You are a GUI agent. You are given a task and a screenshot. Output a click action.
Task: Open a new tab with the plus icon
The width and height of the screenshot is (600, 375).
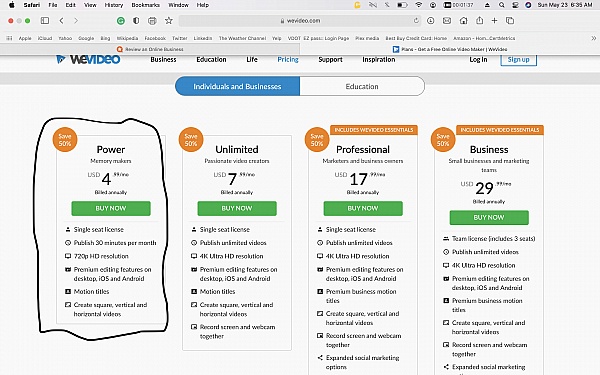click(494, 21)
